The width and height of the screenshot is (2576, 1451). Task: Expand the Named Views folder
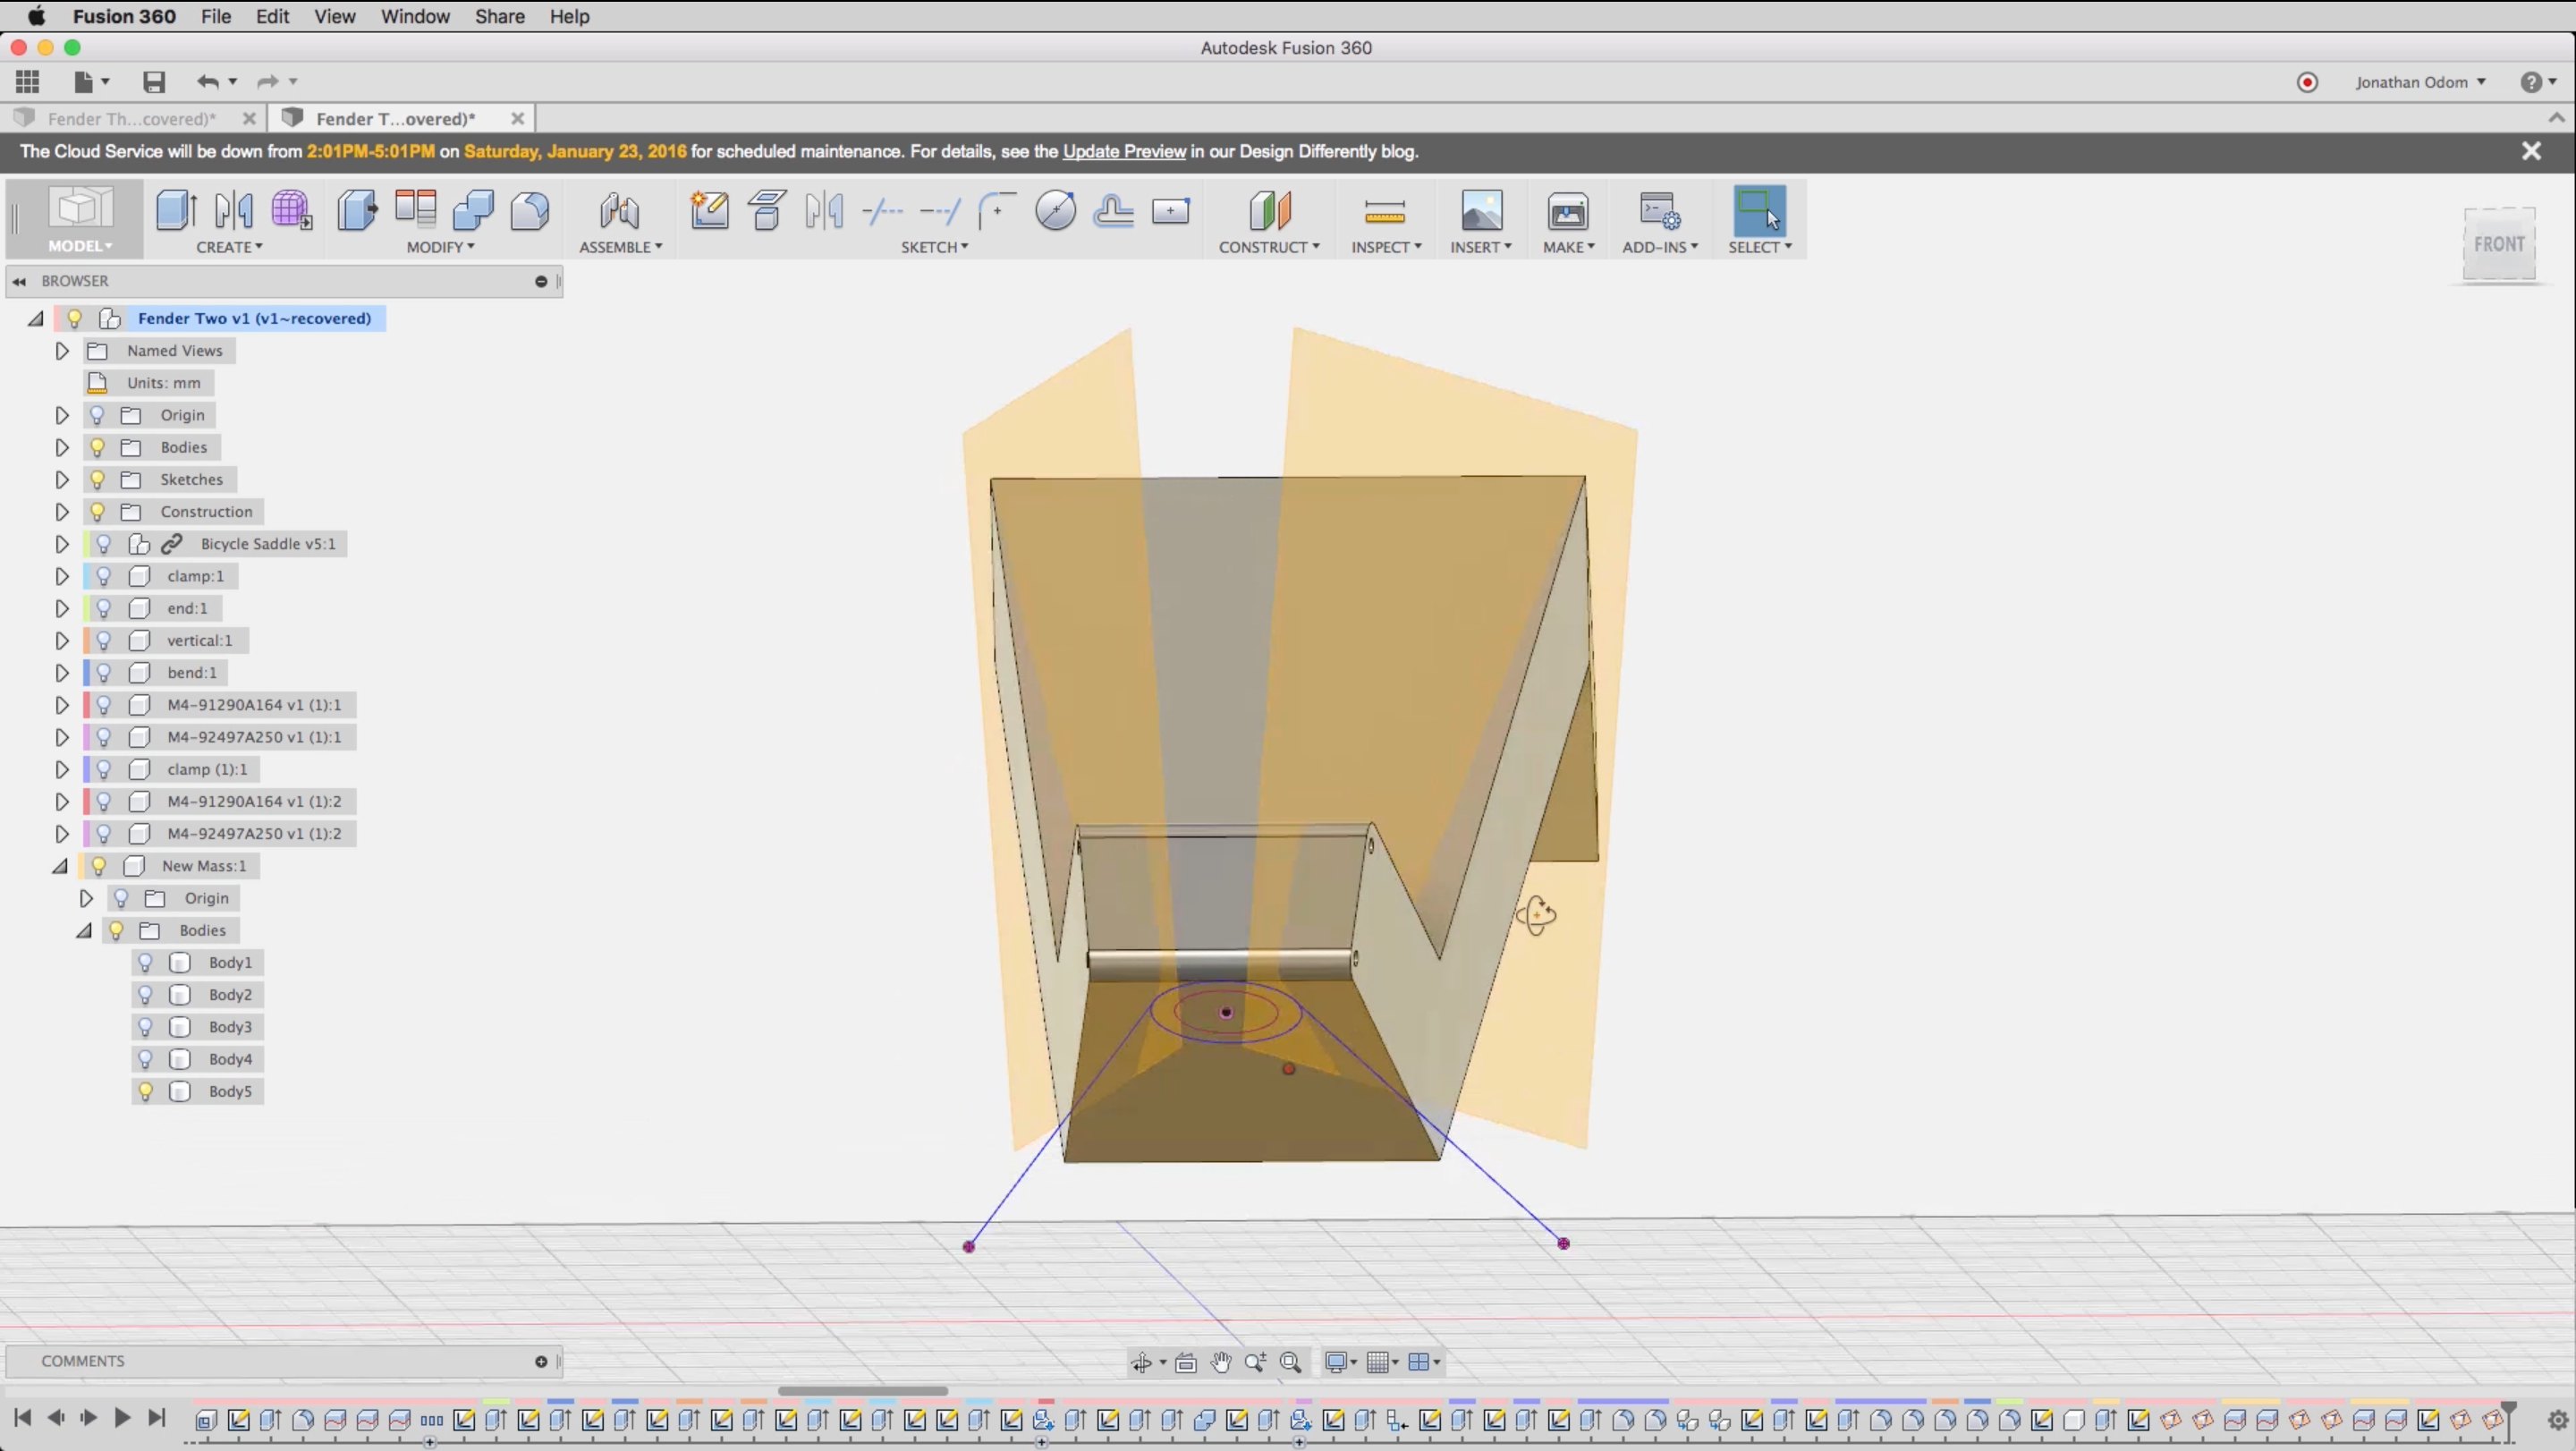62,351
